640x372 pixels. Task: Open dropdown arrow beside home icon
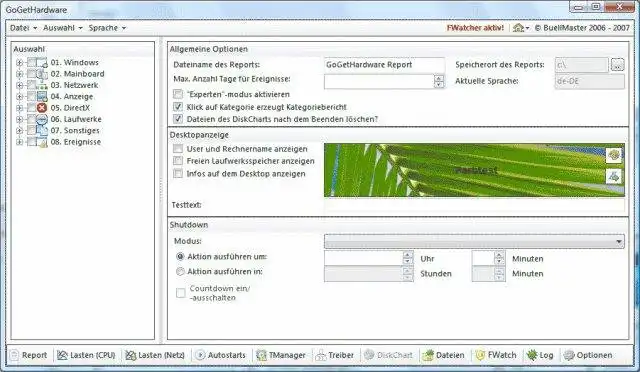pos(527,28)
